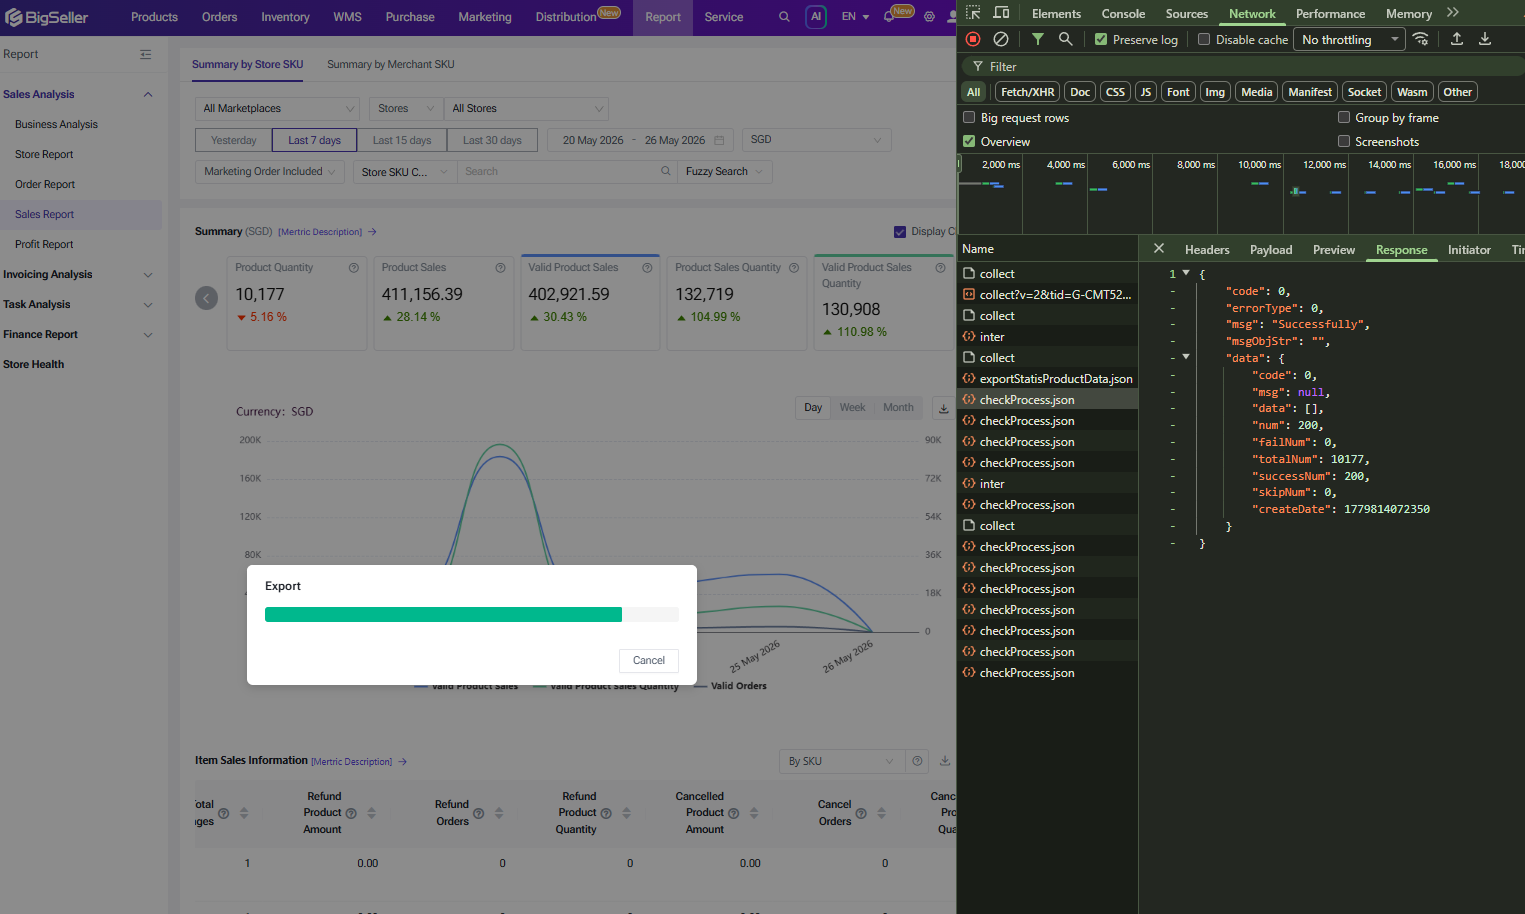This screenshot has height=914, width=1525.
Task: Switch to DevTools Console tab
Action: tap(1123, 14)
